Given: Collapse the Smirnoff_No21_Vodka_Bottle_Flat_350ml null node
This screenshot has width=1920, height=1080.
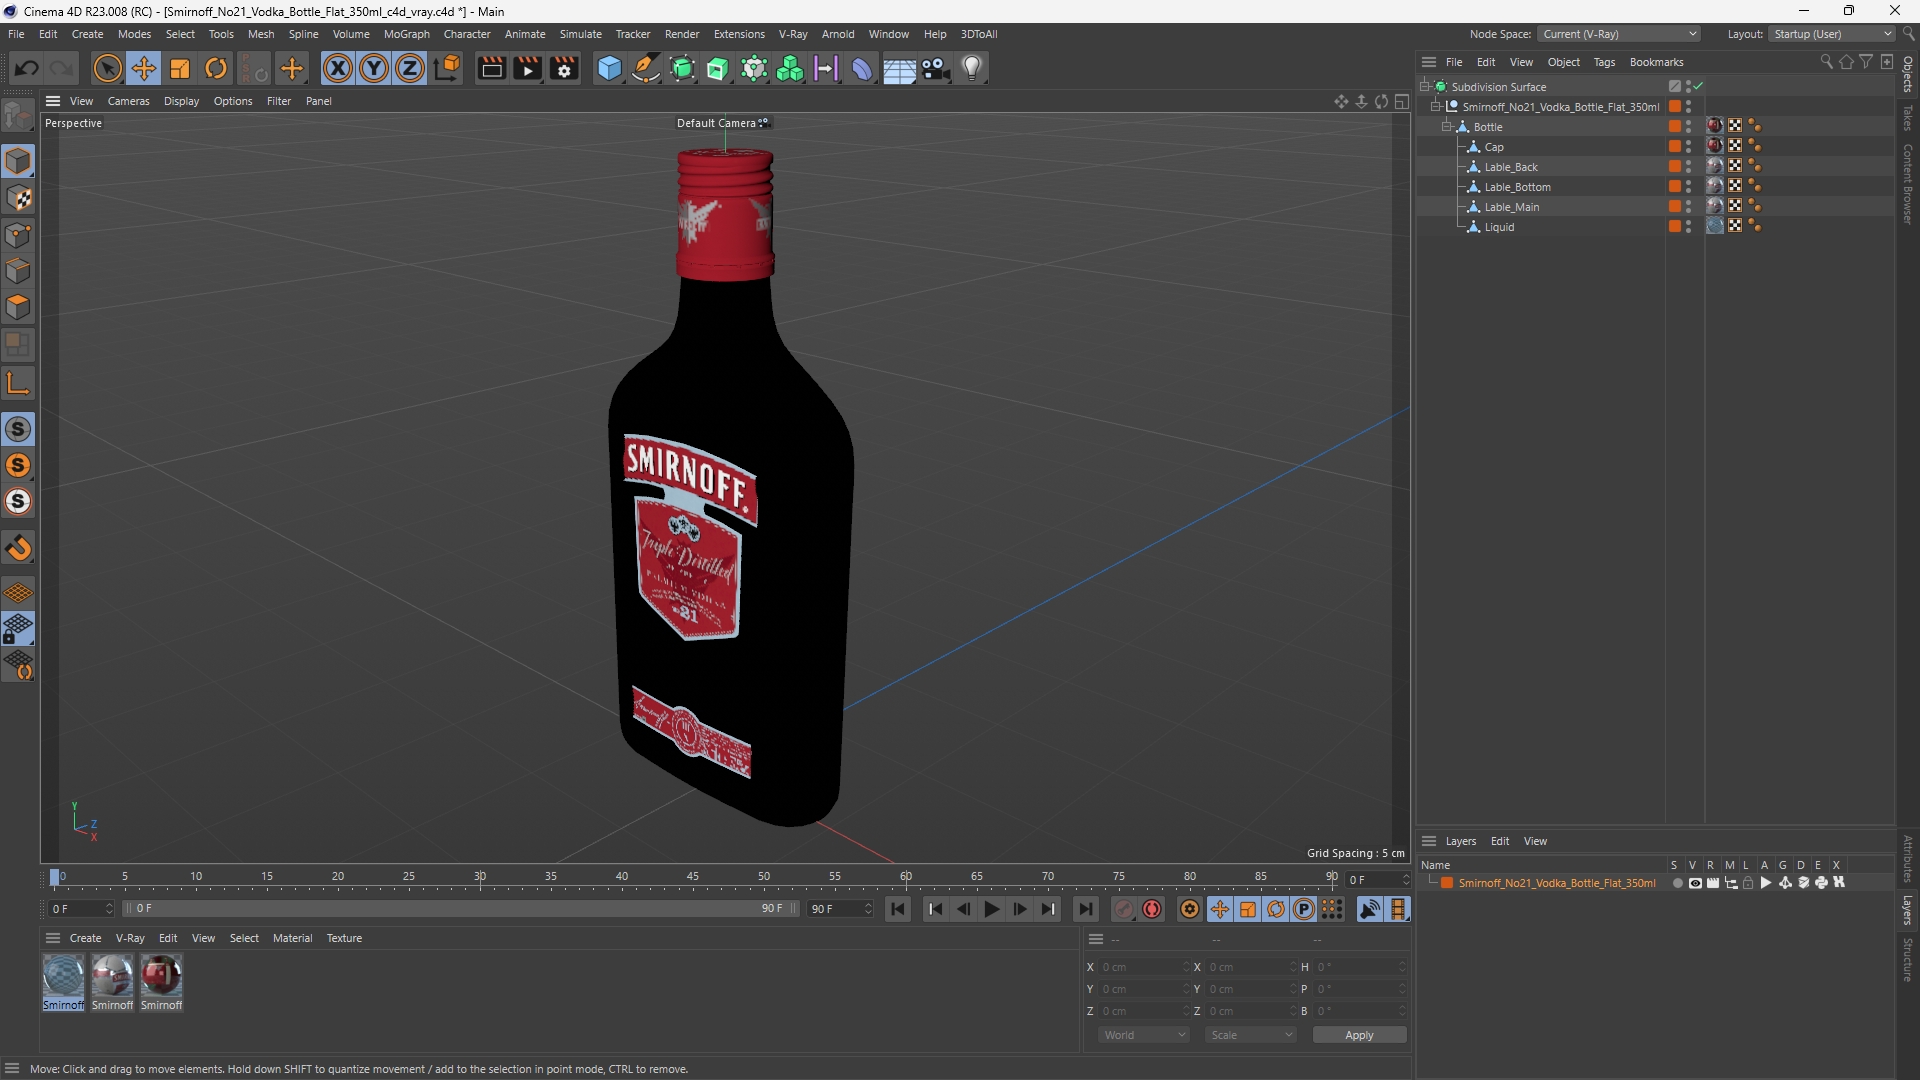Looking at the screenshot, I should click(x=1436, y=107).
